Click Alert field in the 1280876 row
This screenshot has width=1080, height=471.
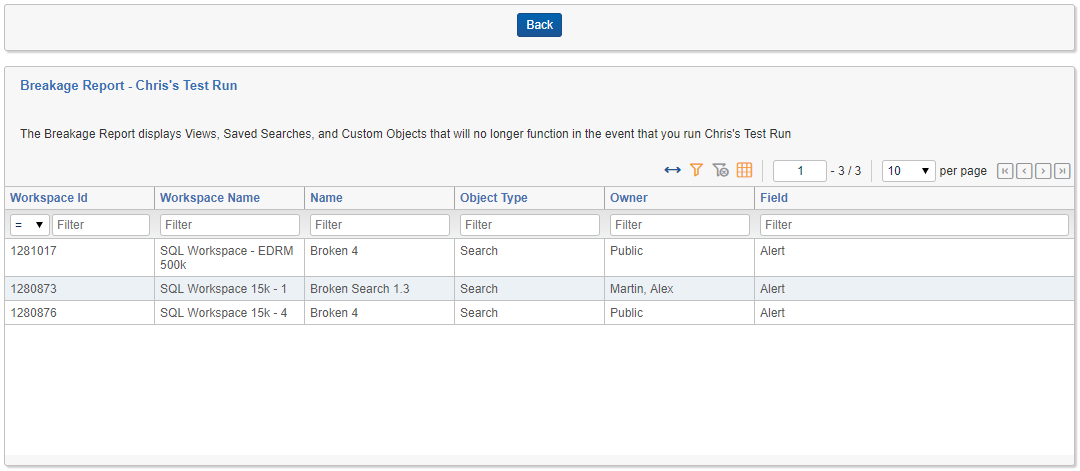pyautogui.click(x=915, y=313)
